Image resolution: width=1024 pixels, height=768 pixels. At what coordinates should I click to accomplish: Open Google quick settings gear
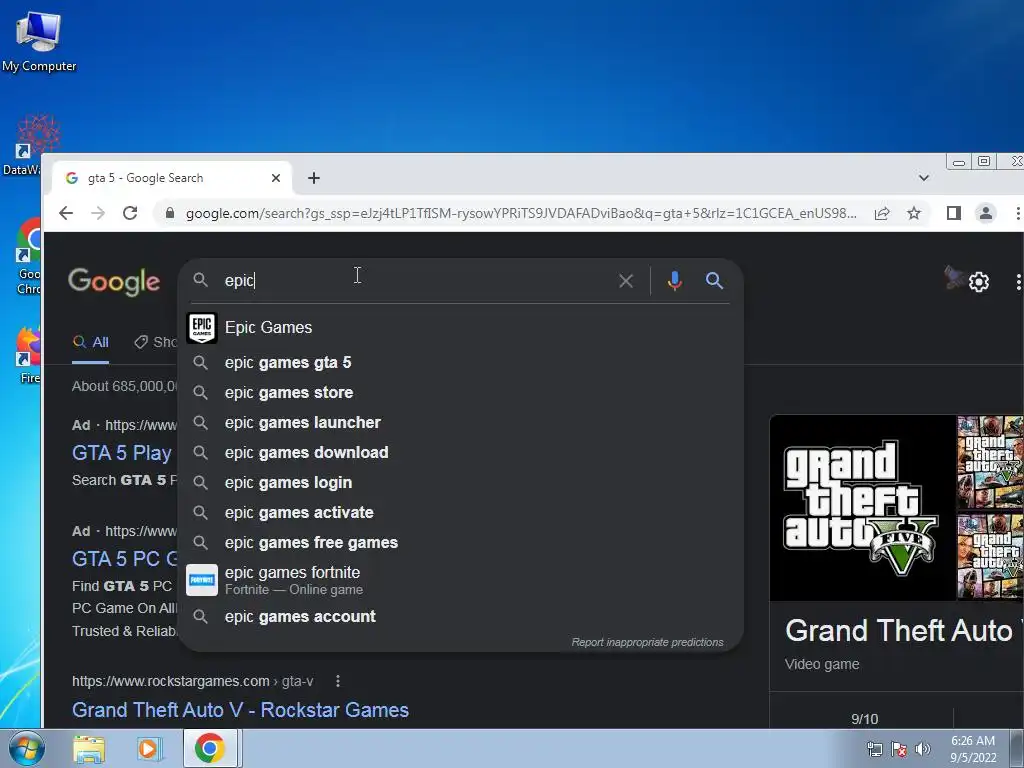click(978, 282)
